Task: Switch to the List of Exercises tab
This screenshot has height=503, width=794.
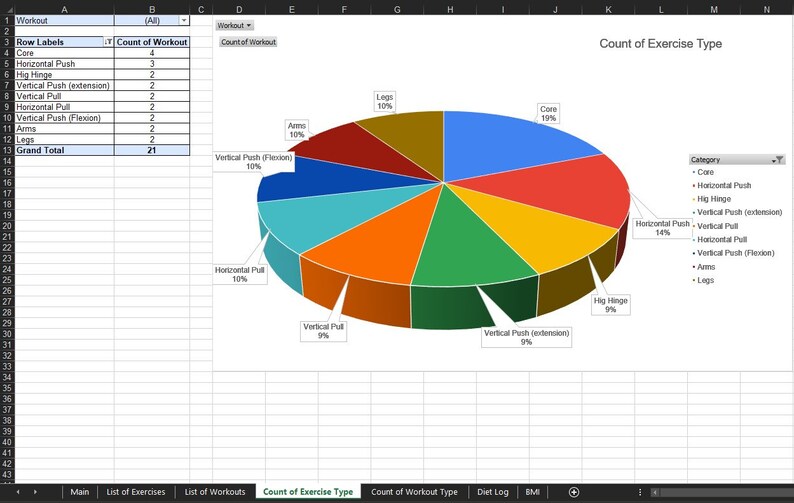Action: [x=135, y=492]
